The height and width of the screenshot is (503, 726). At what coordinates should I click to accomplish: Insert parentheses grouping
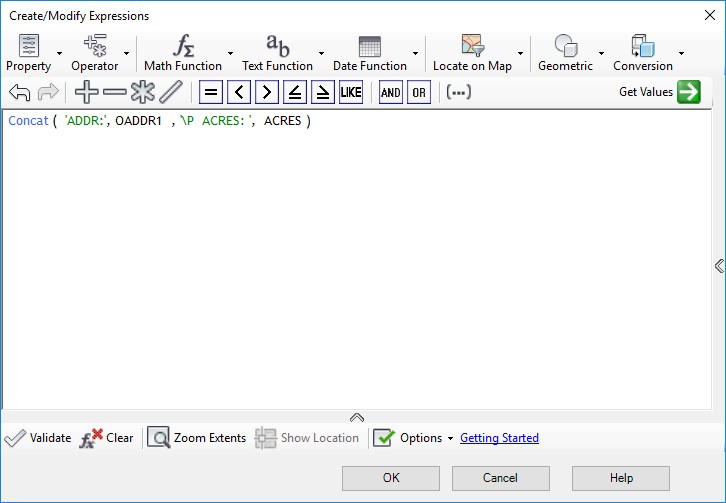pos(459,92)
